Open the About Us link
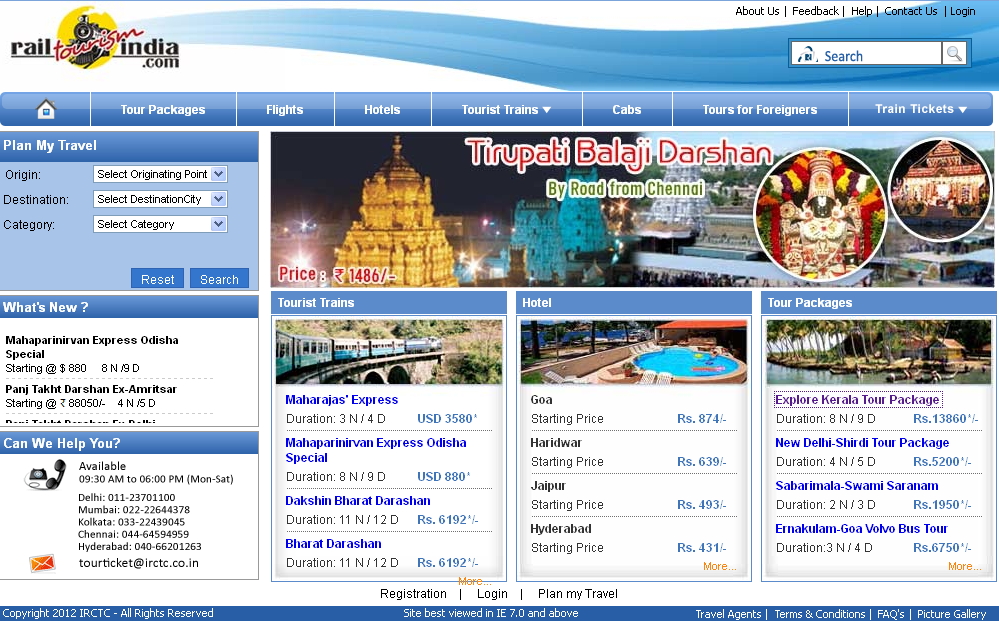This screenshot has width=999, height=623. [757, 11]
